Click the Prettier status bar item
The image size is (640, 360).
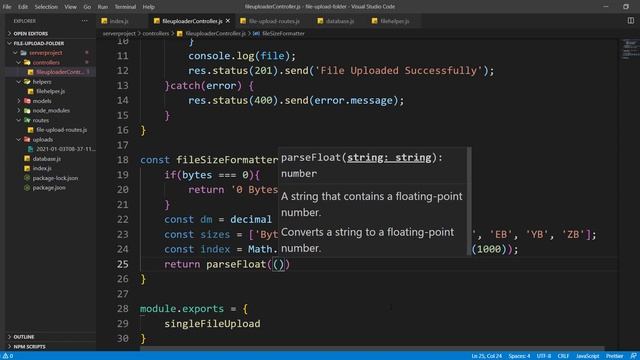[x=615, y=356]
